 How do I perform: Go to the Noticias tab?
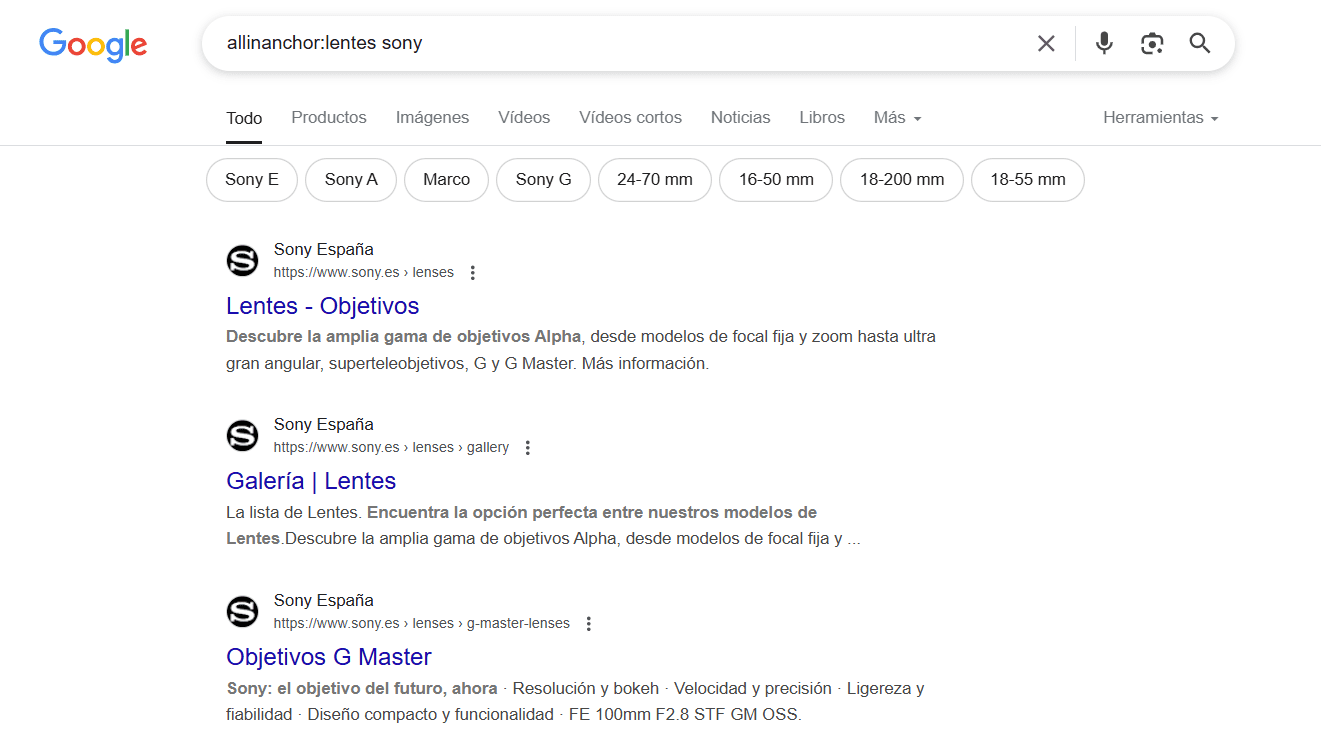pos(740,117)
